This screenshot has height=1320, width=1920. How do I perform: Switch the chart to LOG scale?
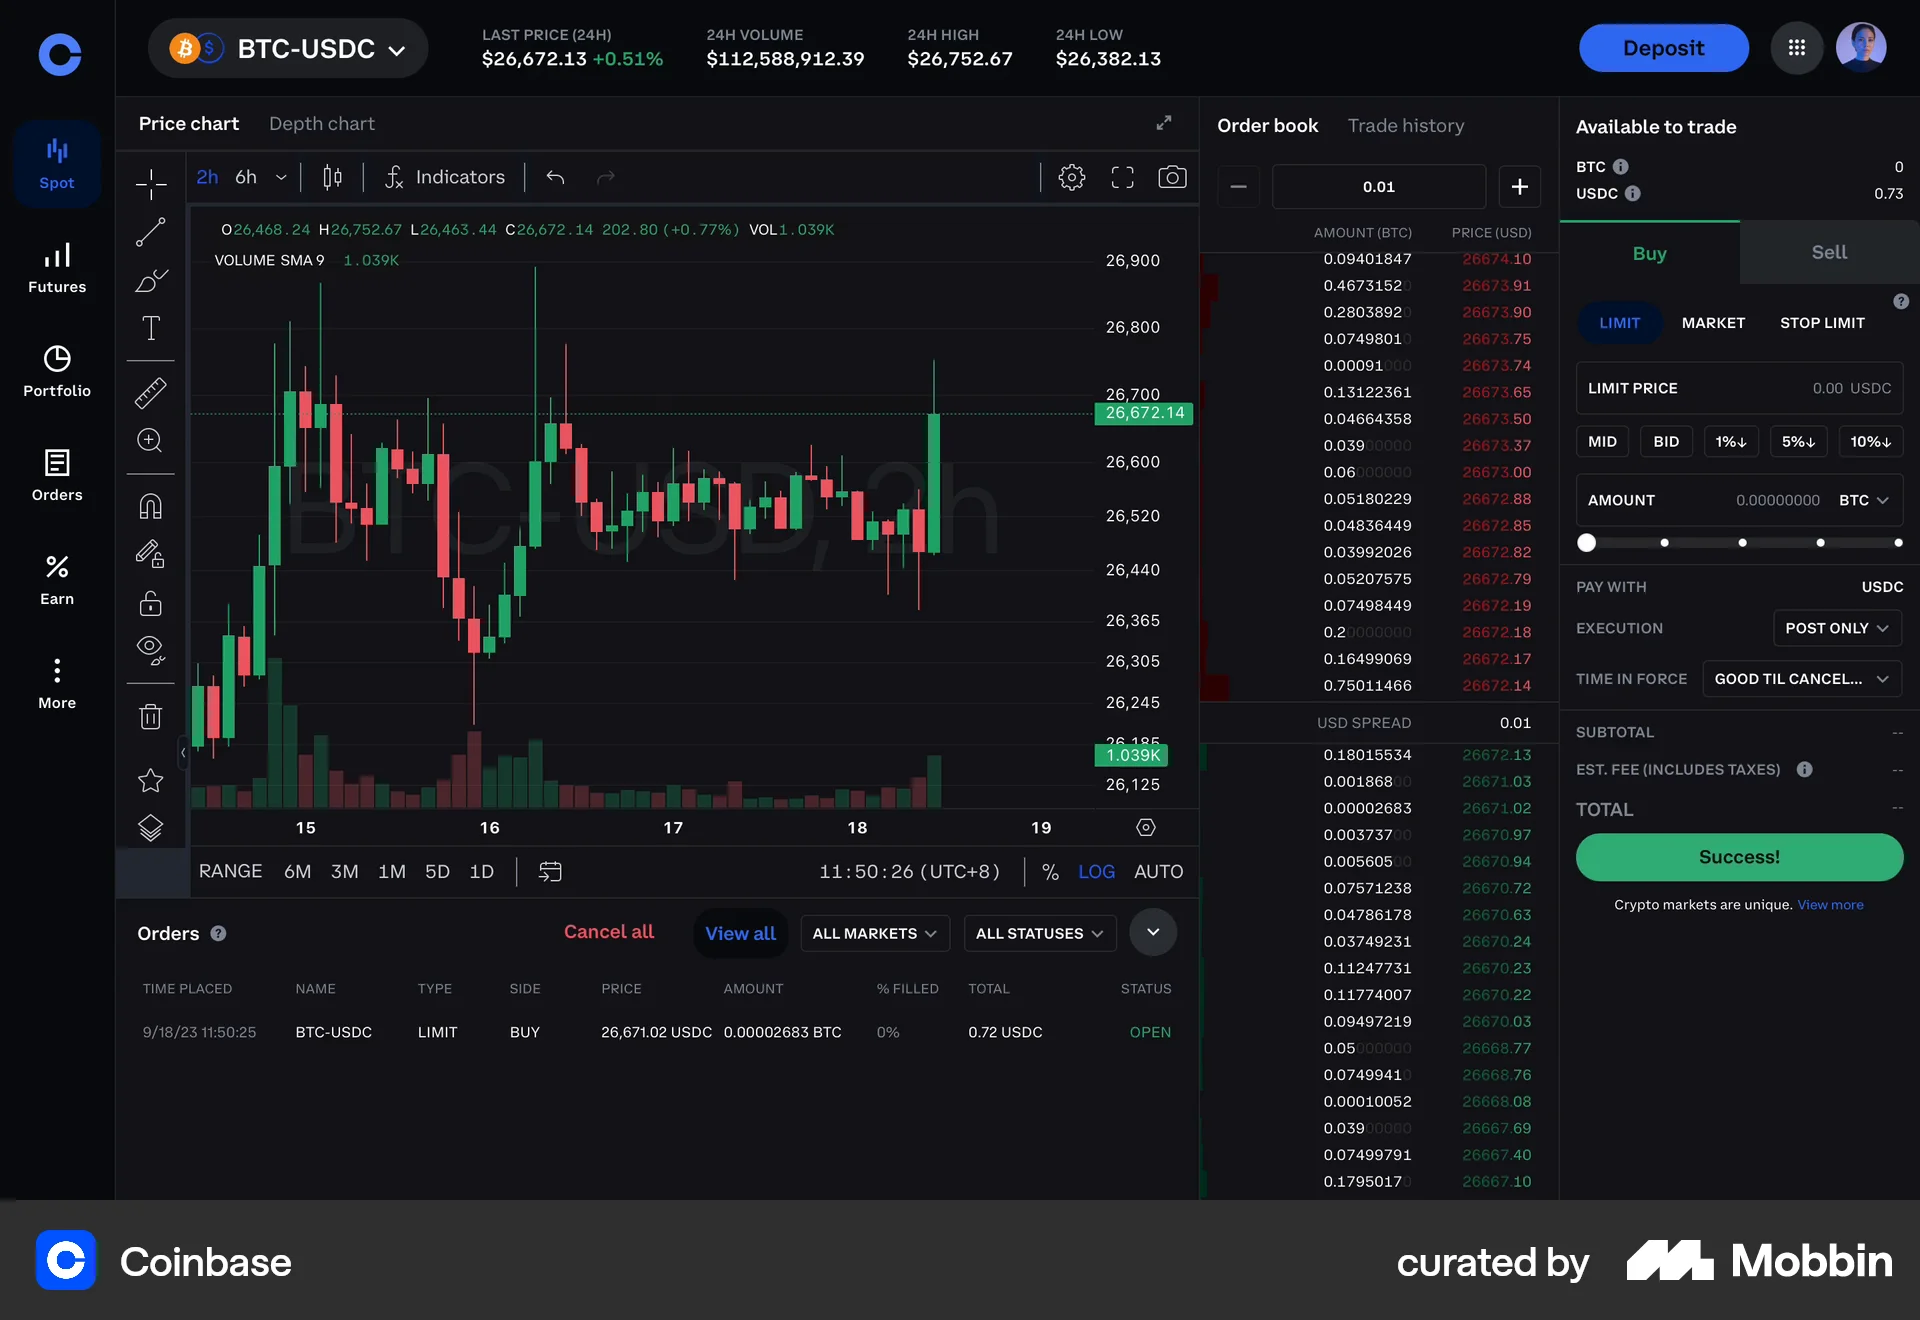point(1097,871)
